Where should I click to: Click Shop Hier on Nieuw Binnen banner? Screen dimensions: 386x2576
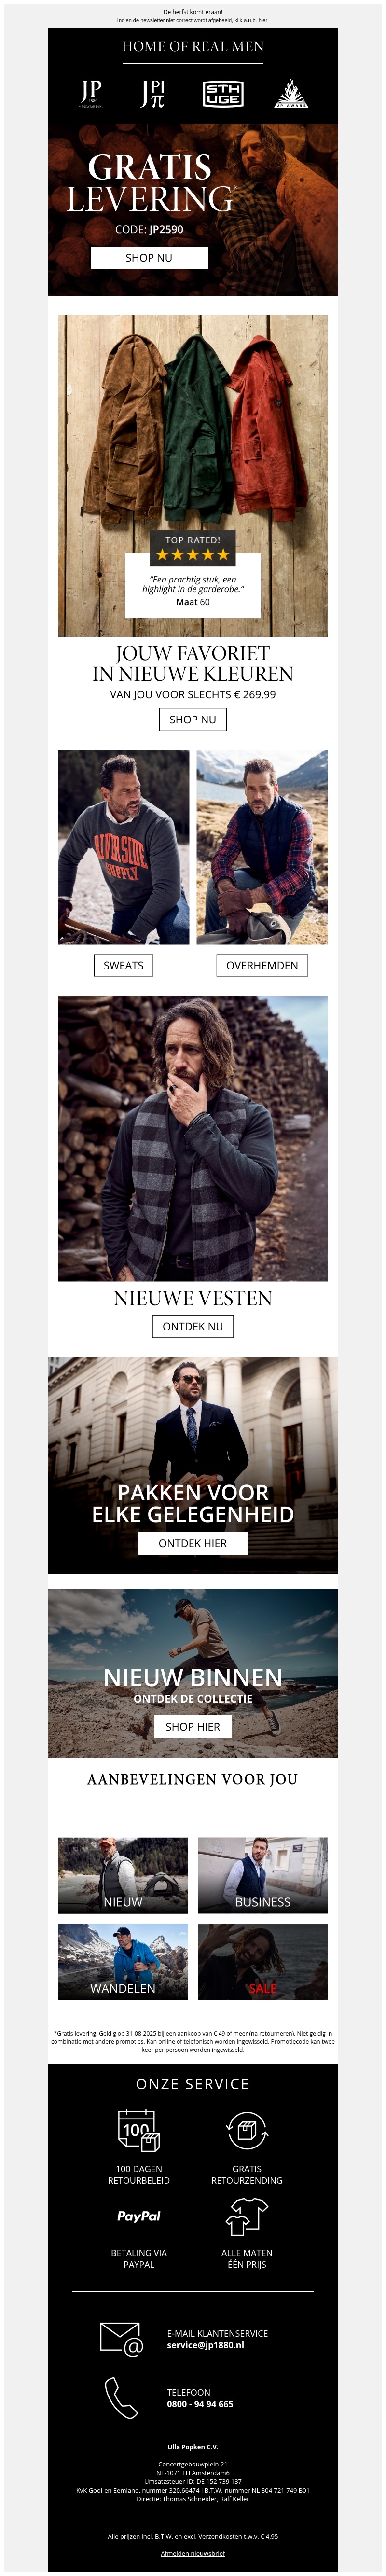click(x=193, y=1726)
